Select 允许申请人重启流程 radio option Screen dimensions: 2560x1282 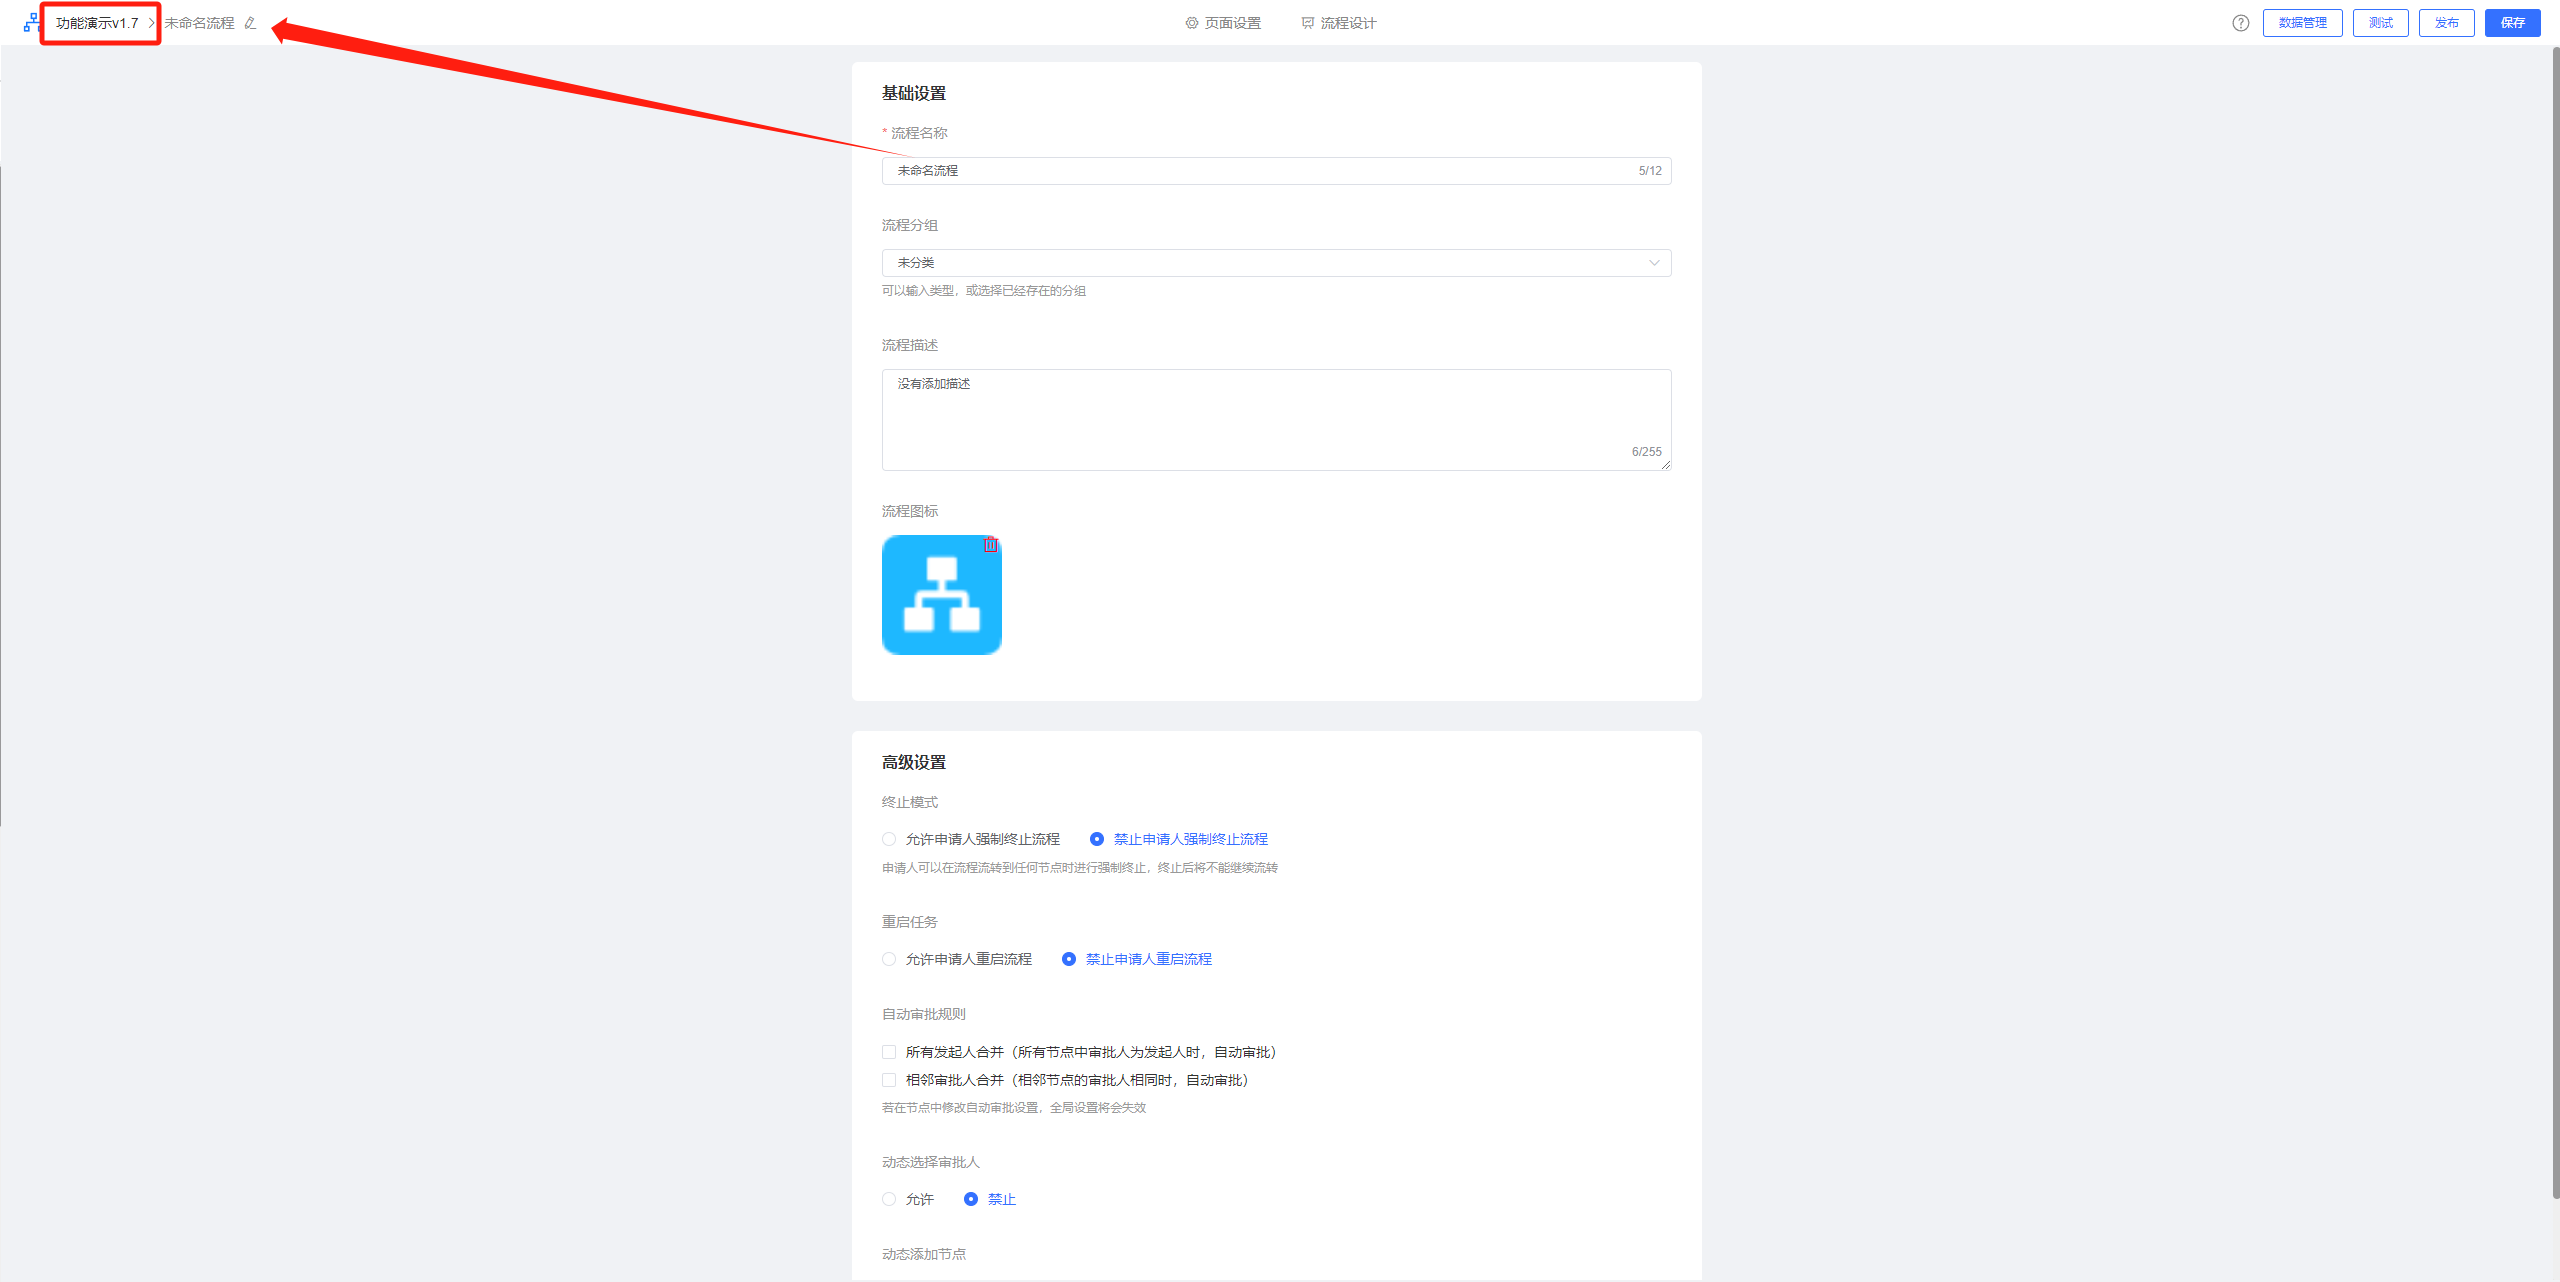tap(889, 960)
